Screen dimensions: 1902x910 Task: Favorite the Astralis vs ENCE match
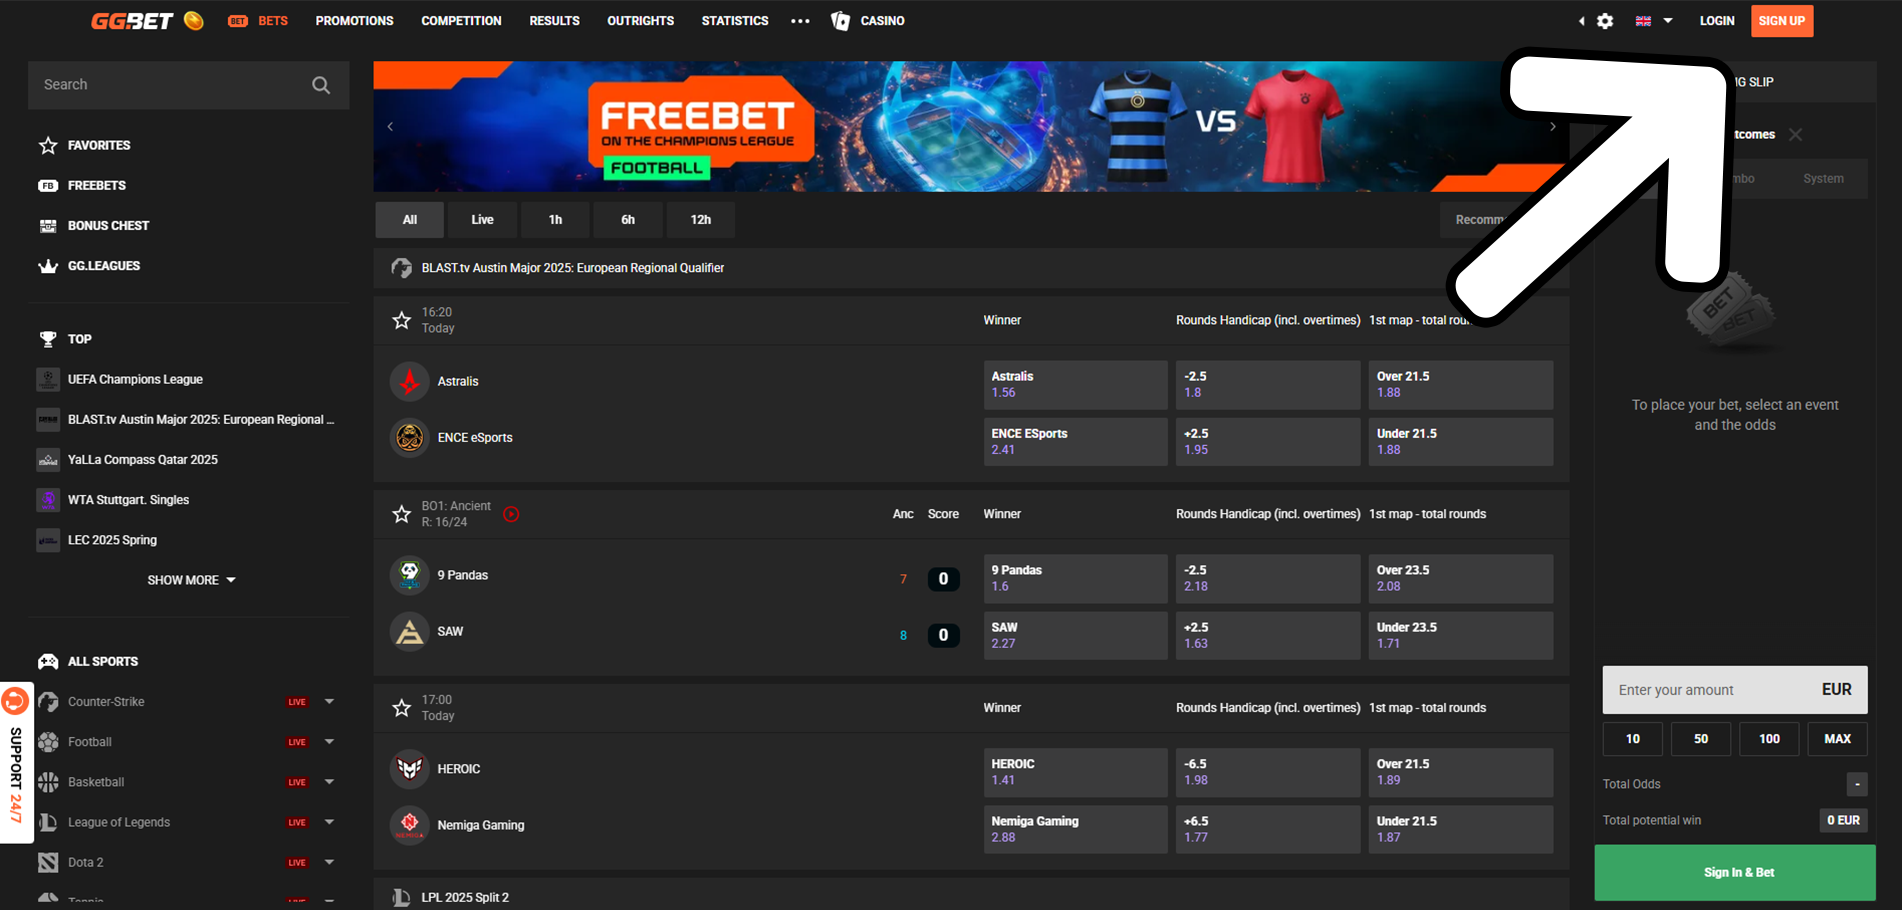pyautogui.click(x=401, y=320)
